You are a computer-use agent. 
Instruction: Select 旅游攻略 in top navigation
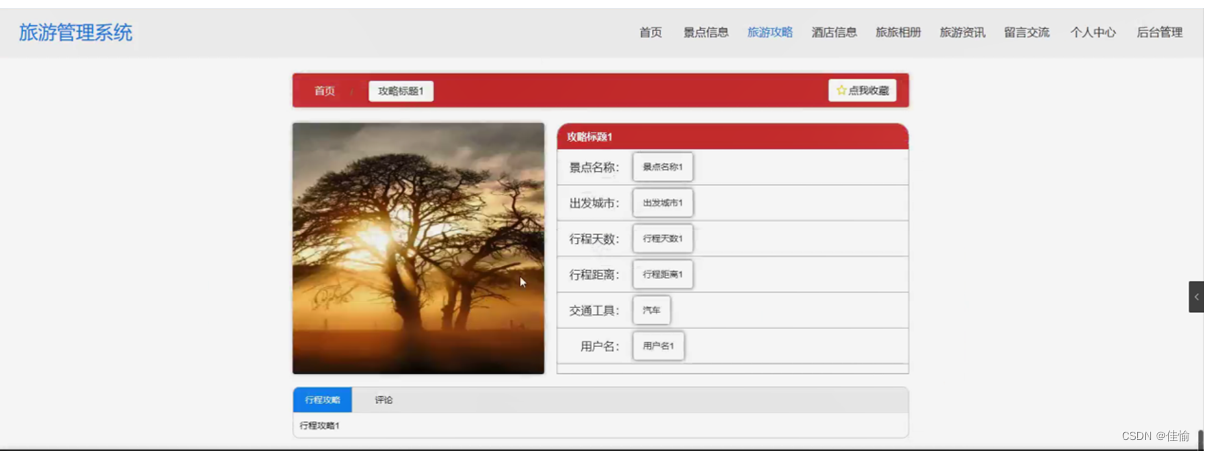770,32
